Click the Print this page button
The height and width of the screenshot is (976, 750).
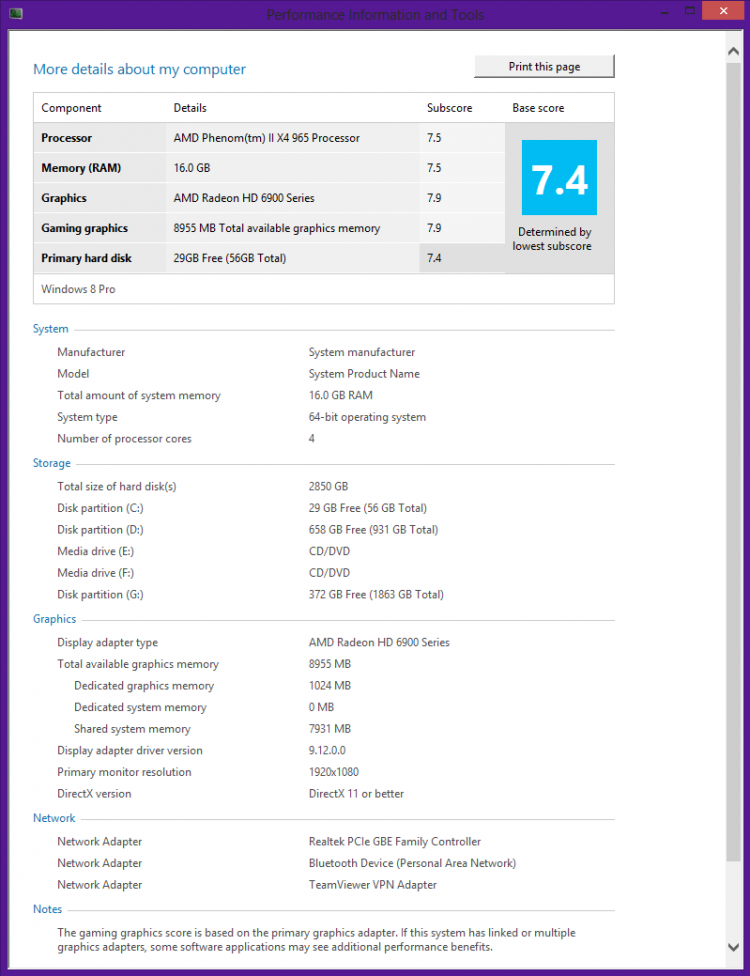pyautogui.click(x=544, y=67)
